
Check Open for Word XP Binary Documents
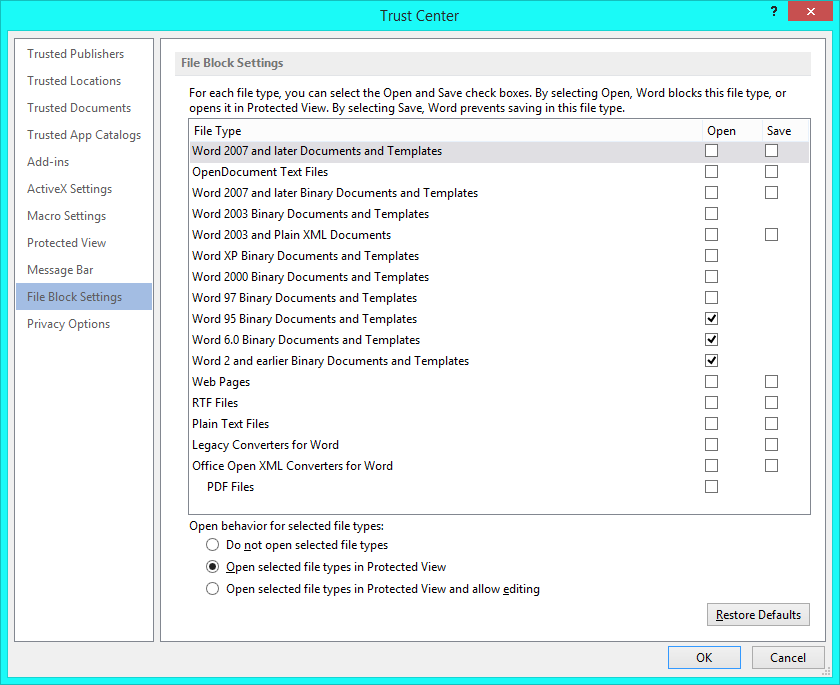coord(711,256)
